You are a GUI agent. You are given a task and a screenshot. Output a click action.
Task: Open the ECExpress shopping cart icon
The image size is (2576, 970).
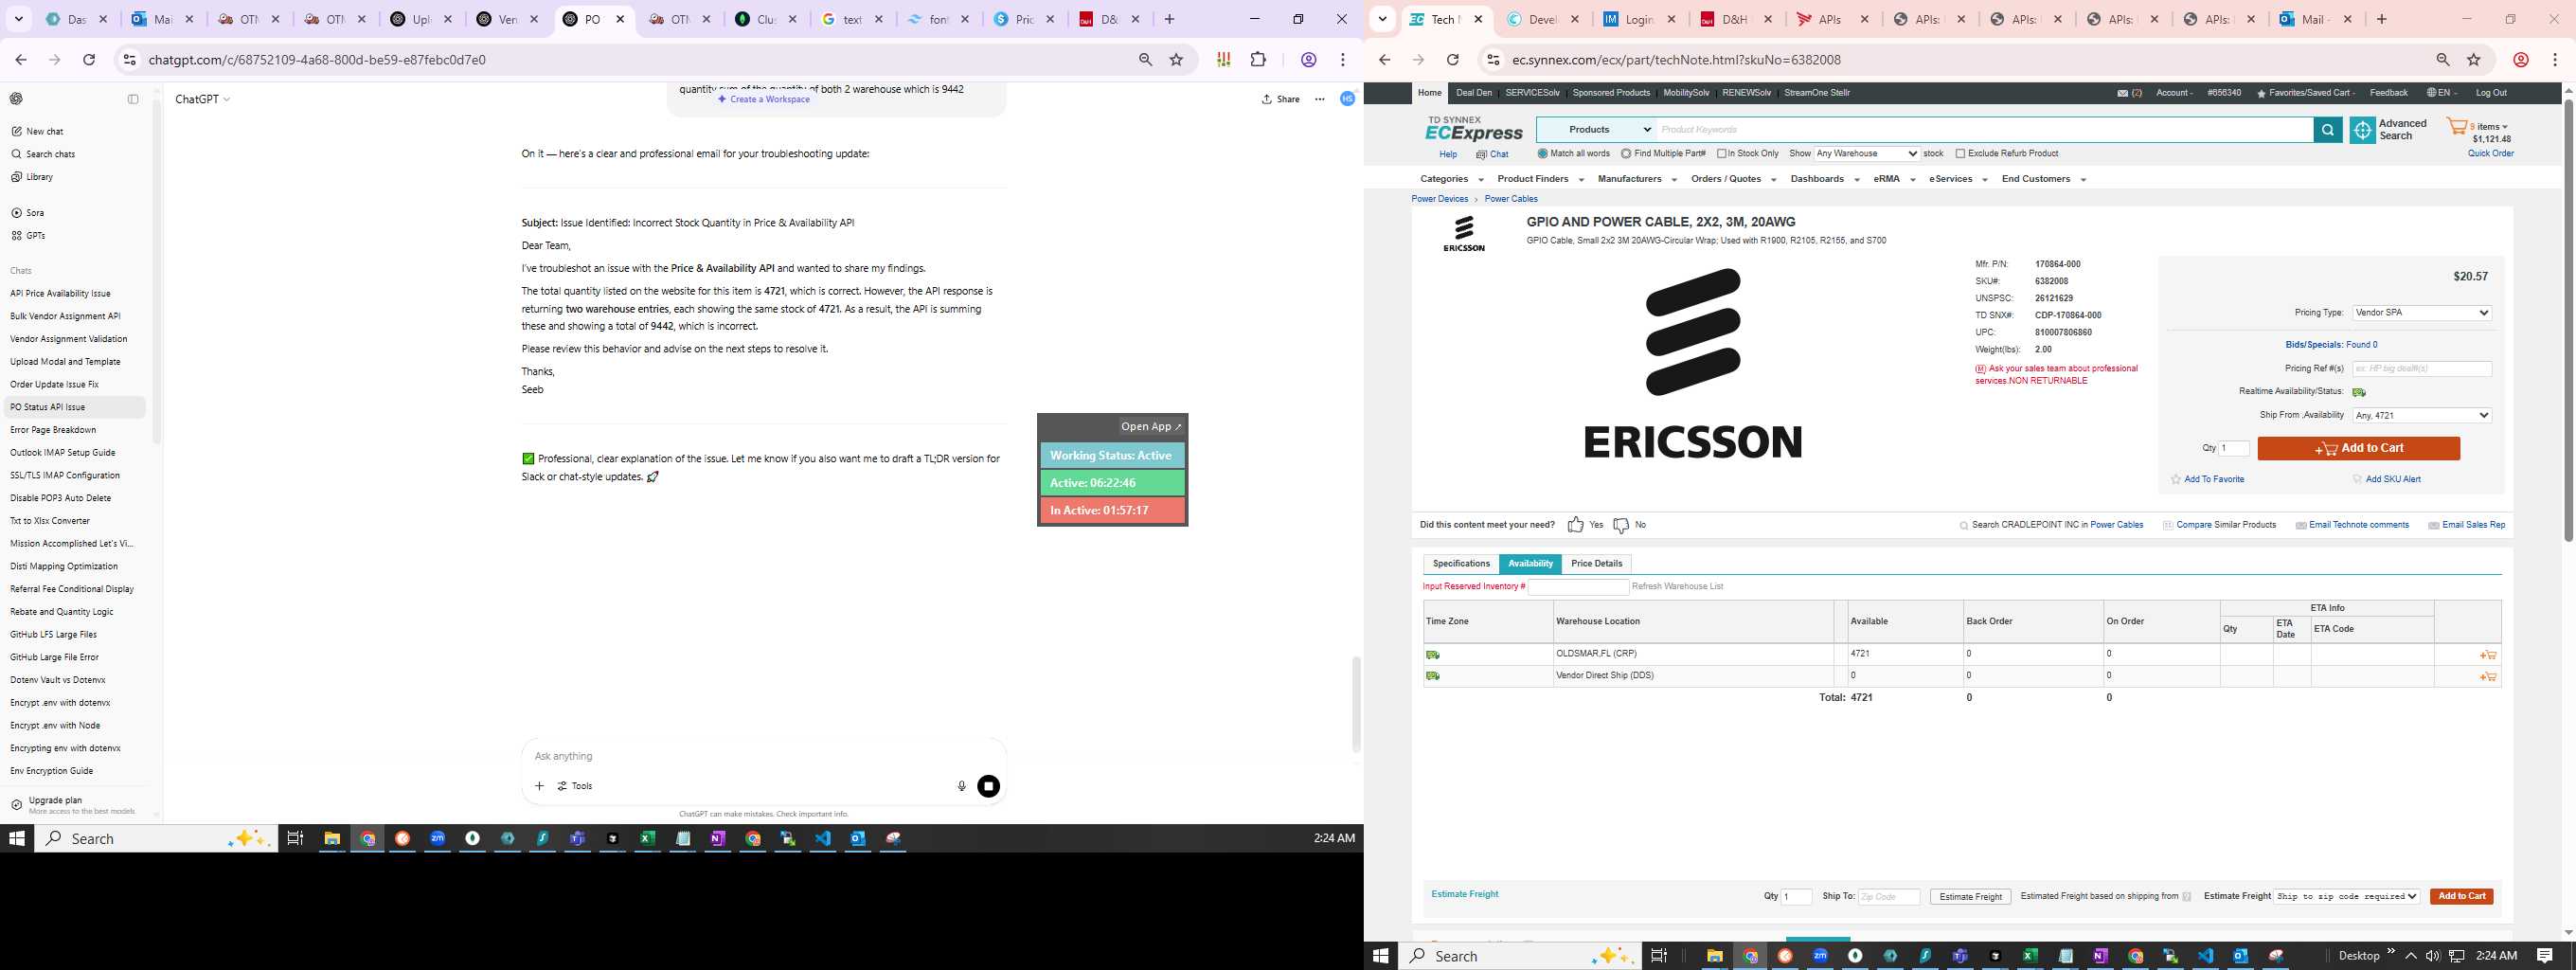(2457, 127)
